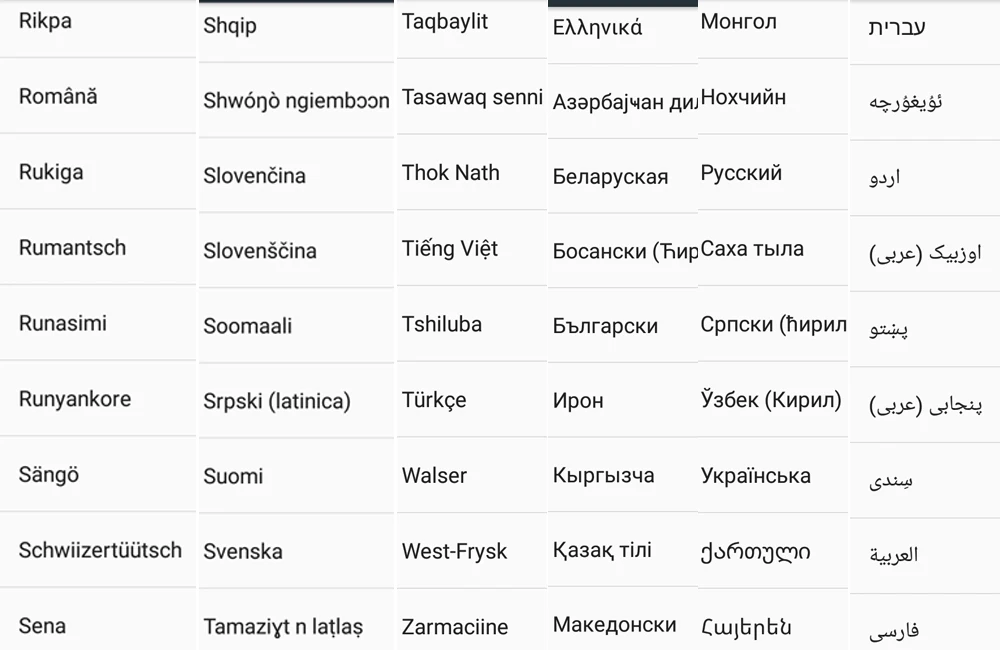Select Slovenčina from the list

tap(297, 175)
